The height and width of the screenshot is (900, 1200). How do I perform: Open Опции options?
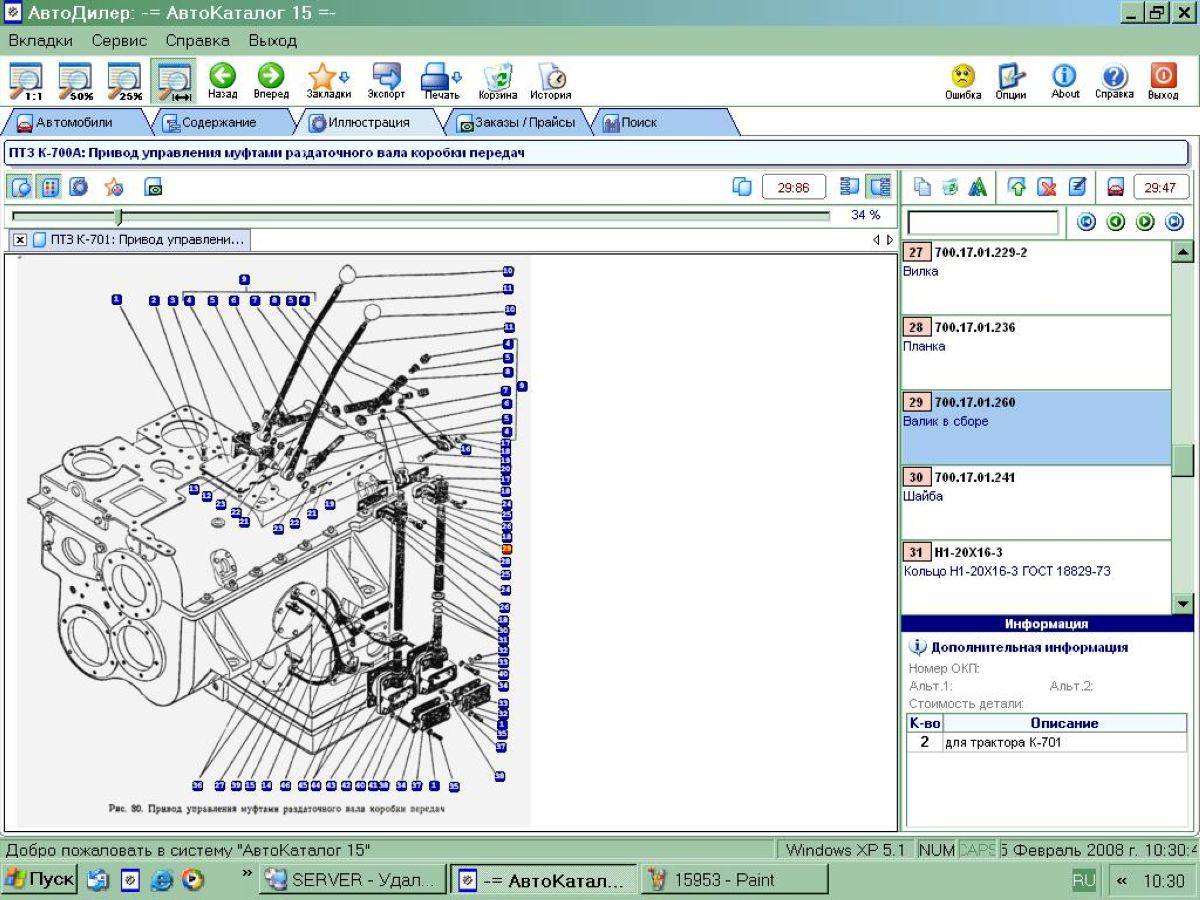1011,81
